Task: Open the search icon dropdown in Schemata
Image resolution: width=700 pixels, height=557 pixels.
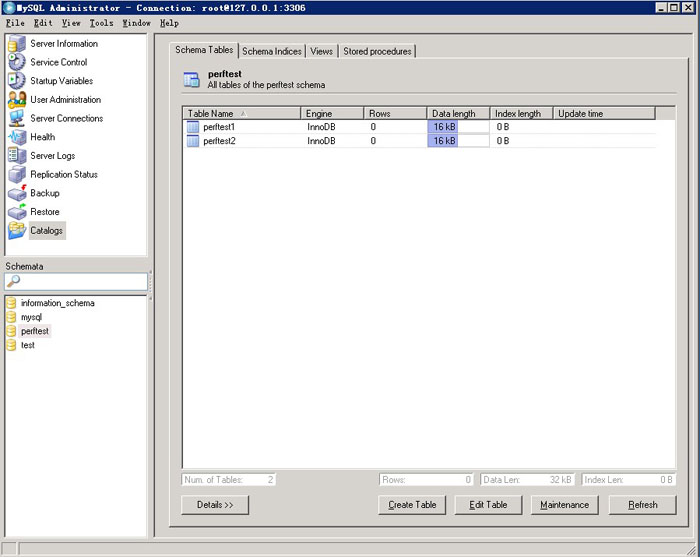Action: pyautogui.click(x=14, y=283)
